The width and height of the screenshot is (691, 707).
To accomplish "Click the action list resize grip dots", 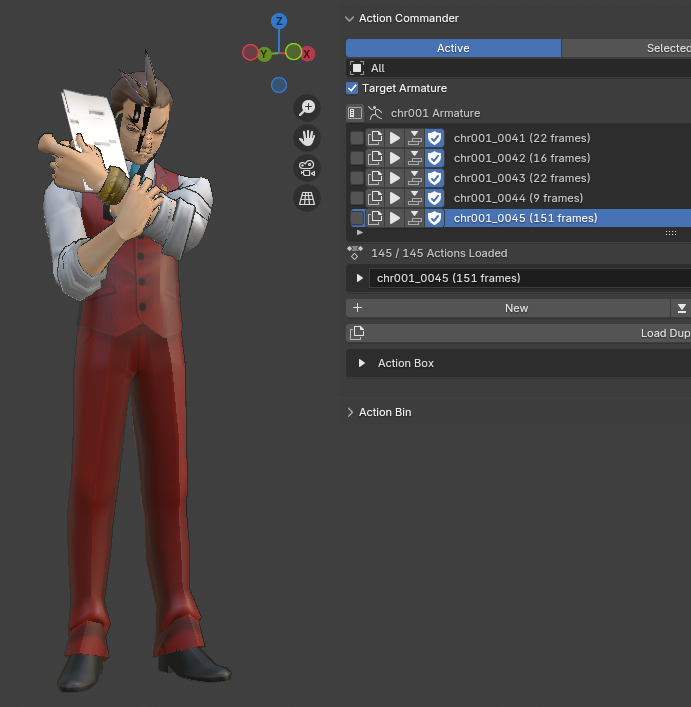I will [671, 233].
